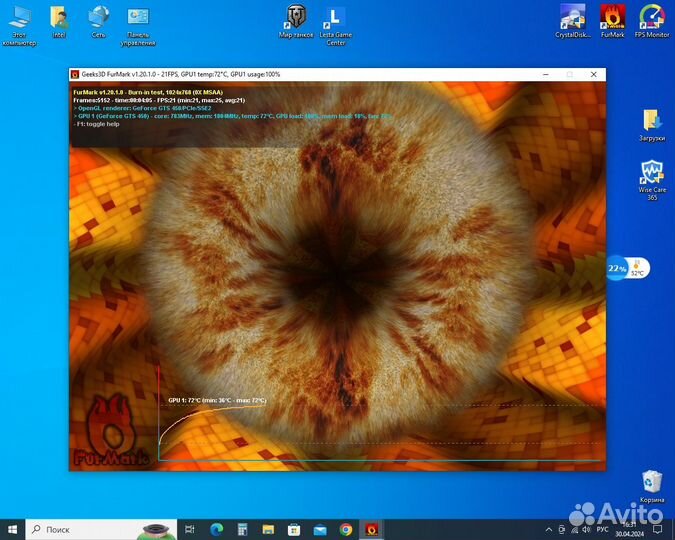Viewport: 675px width, 540px height.
Task: Open CrystalDiskMark desktop shortcut
Action: pos(572,17)
